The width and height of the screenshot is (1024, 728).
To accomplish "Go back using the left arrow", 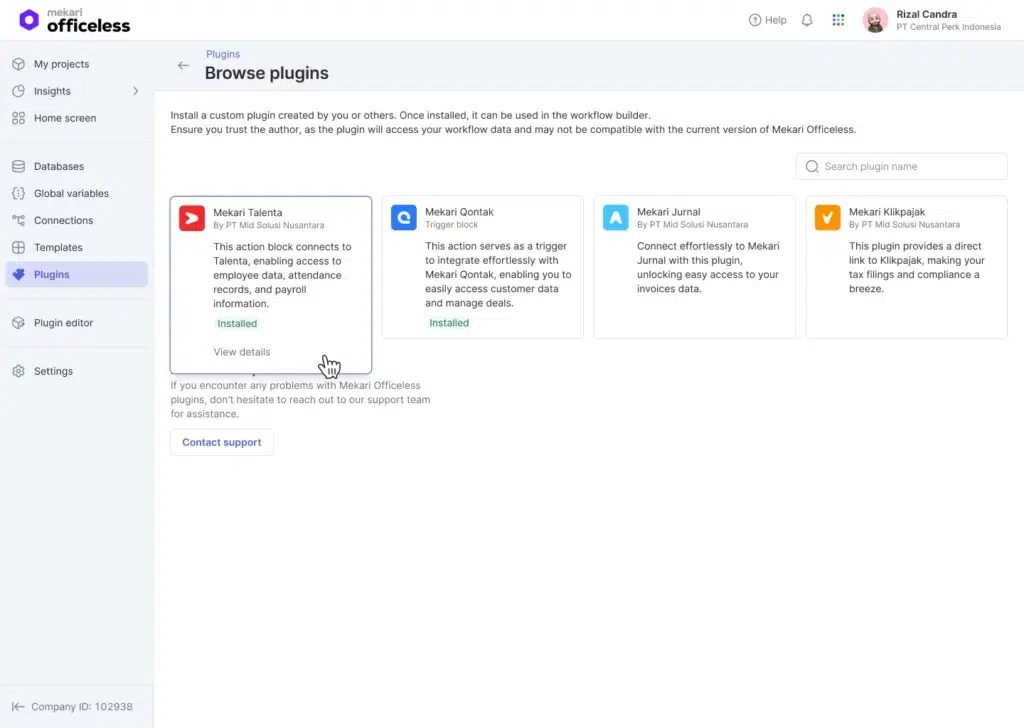I will pyautogui.click(x=183, y=65).
